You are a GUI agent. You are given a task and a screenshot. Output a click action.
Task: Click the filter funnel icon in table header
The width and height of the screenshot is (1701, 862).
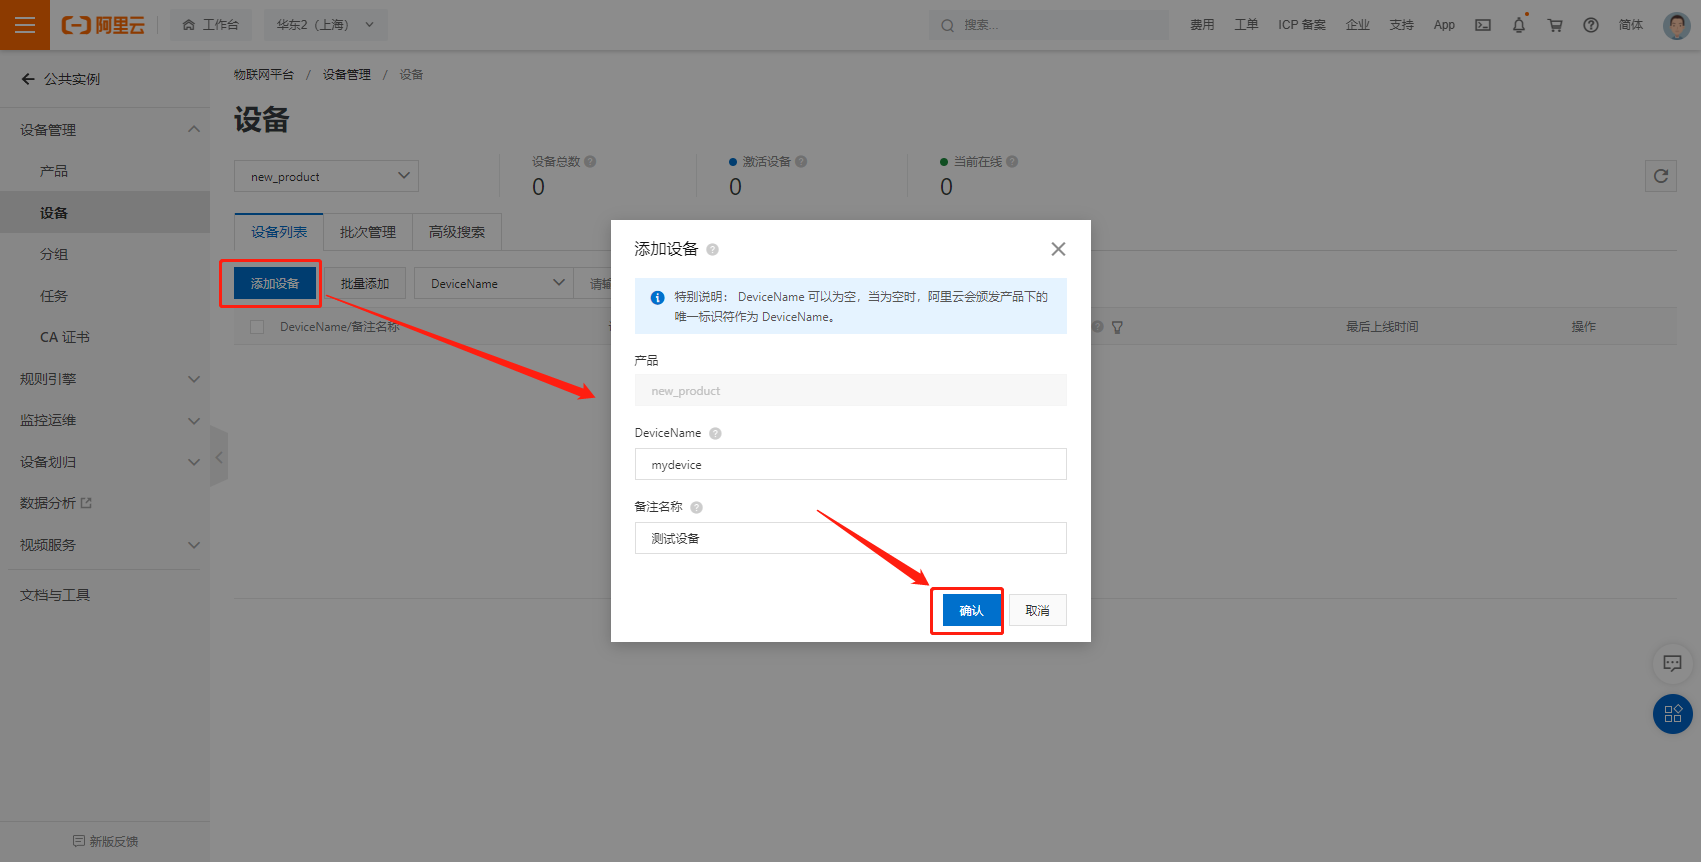point(1117,327)
